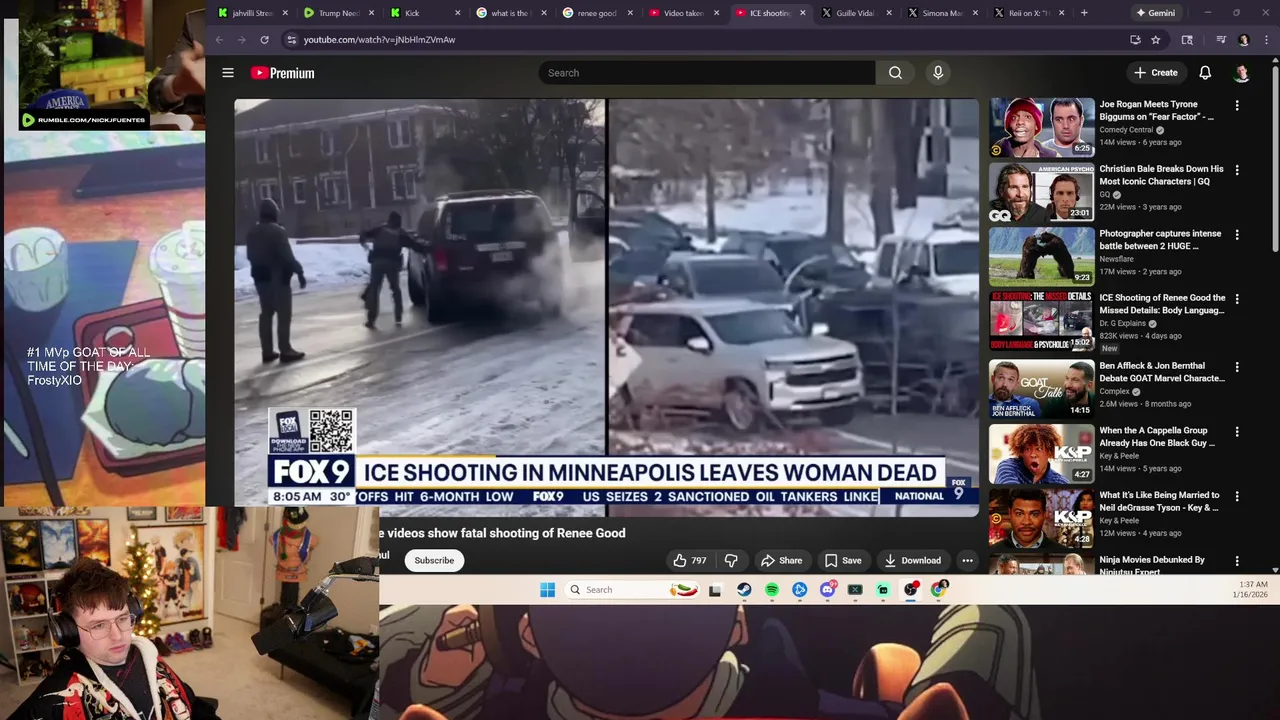The width and height of the screenshot is (1280, 720).
Task: Open Discord from the taskbar
Action: [827, 590]
